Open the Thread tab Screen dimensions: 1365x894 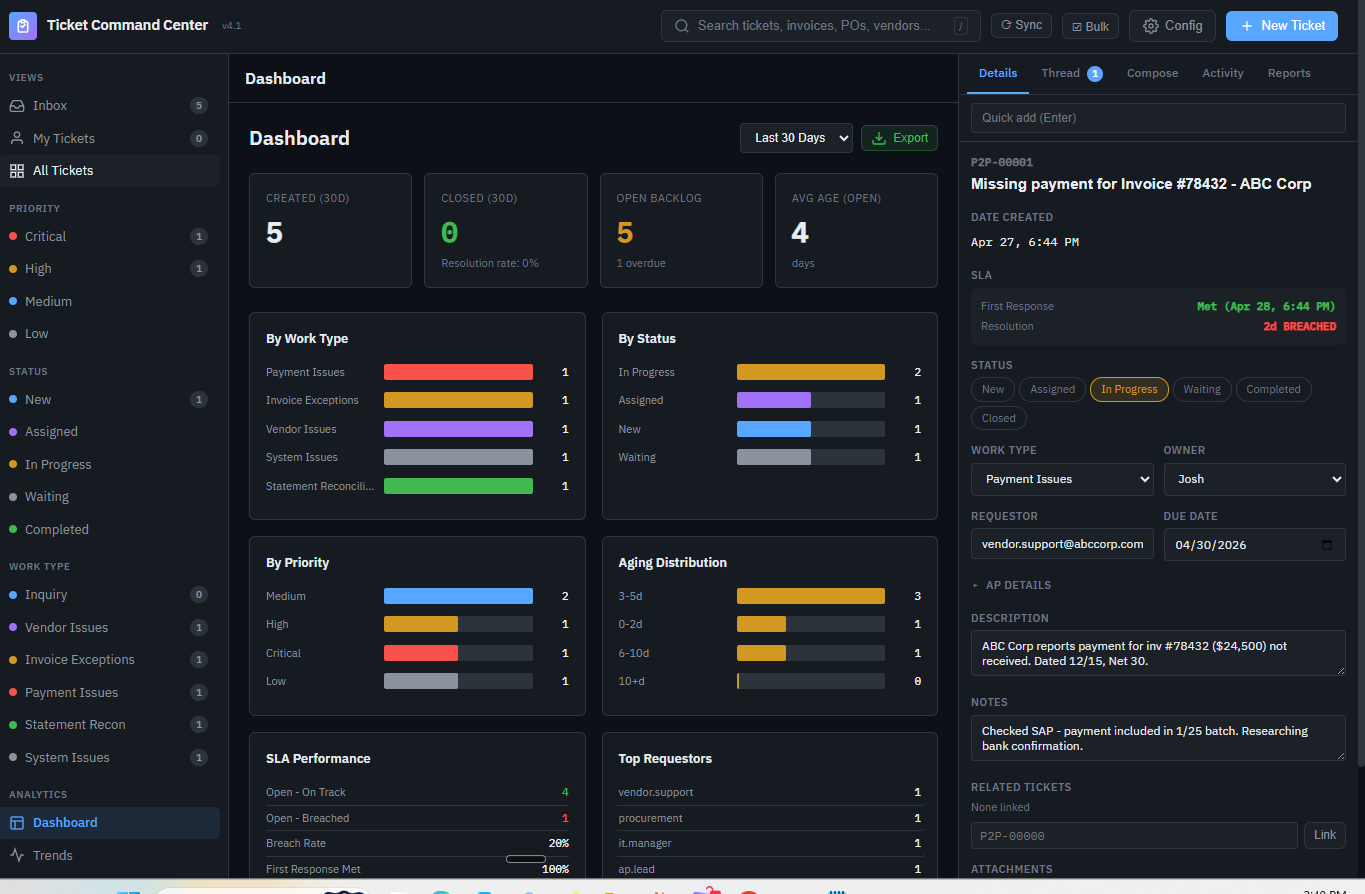click(x=1071, y=73)
